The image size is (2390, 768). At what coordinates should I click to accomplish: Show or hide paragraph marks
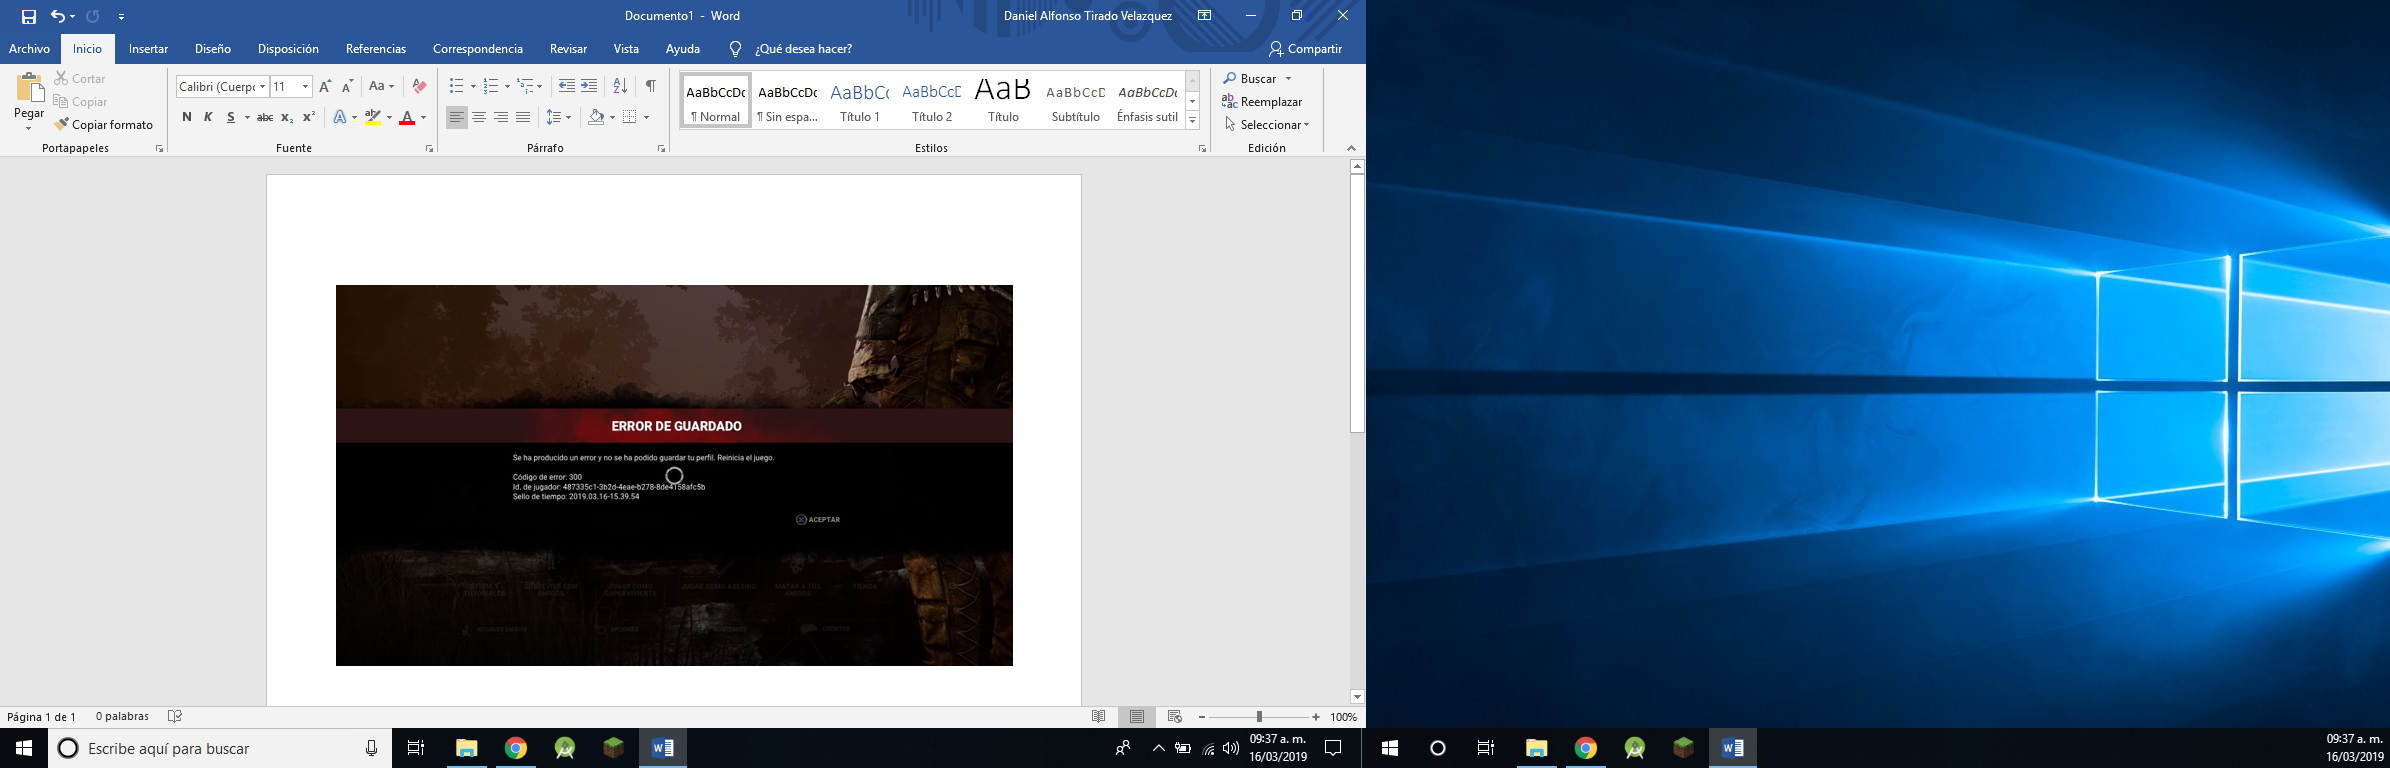[x=651, y=86]
